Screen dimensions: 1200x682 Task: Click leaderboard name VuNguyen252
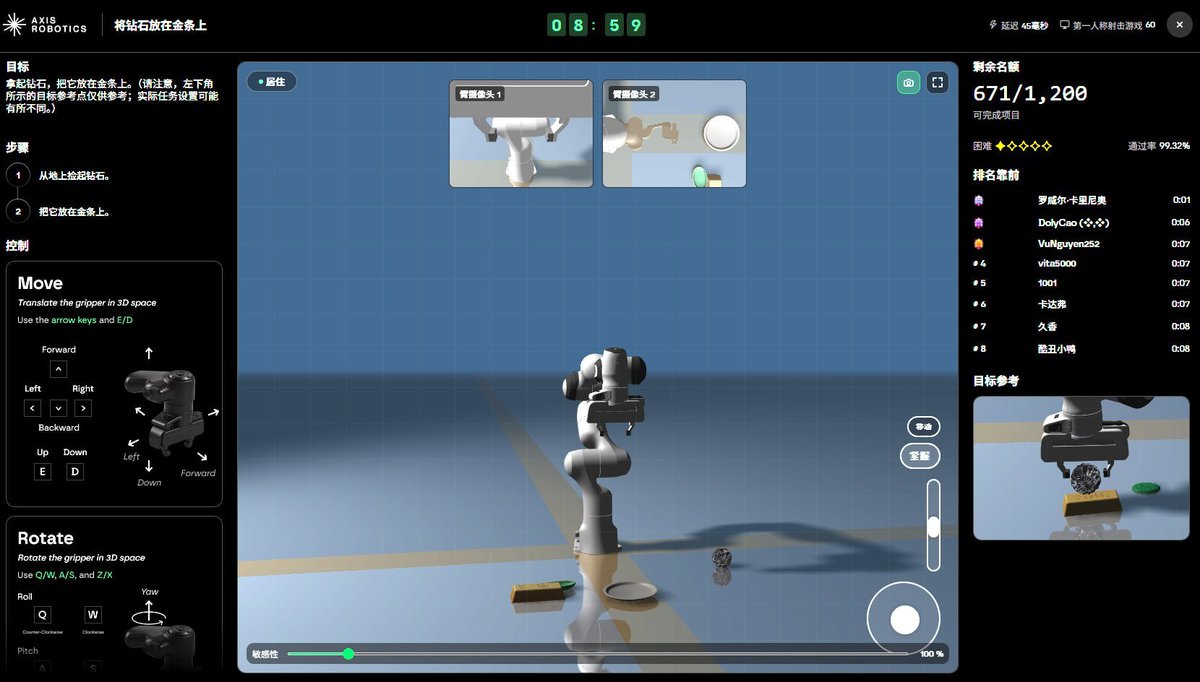click(1068, 244)
